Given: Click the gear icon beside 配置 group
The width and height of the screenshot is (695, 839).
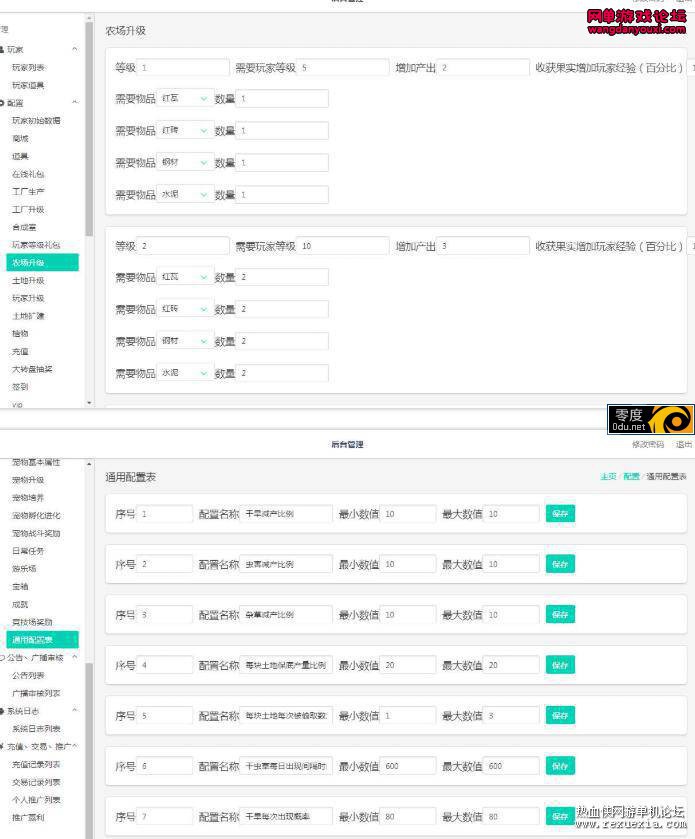Looking at the screenshot, I should [x=2, y=103].
